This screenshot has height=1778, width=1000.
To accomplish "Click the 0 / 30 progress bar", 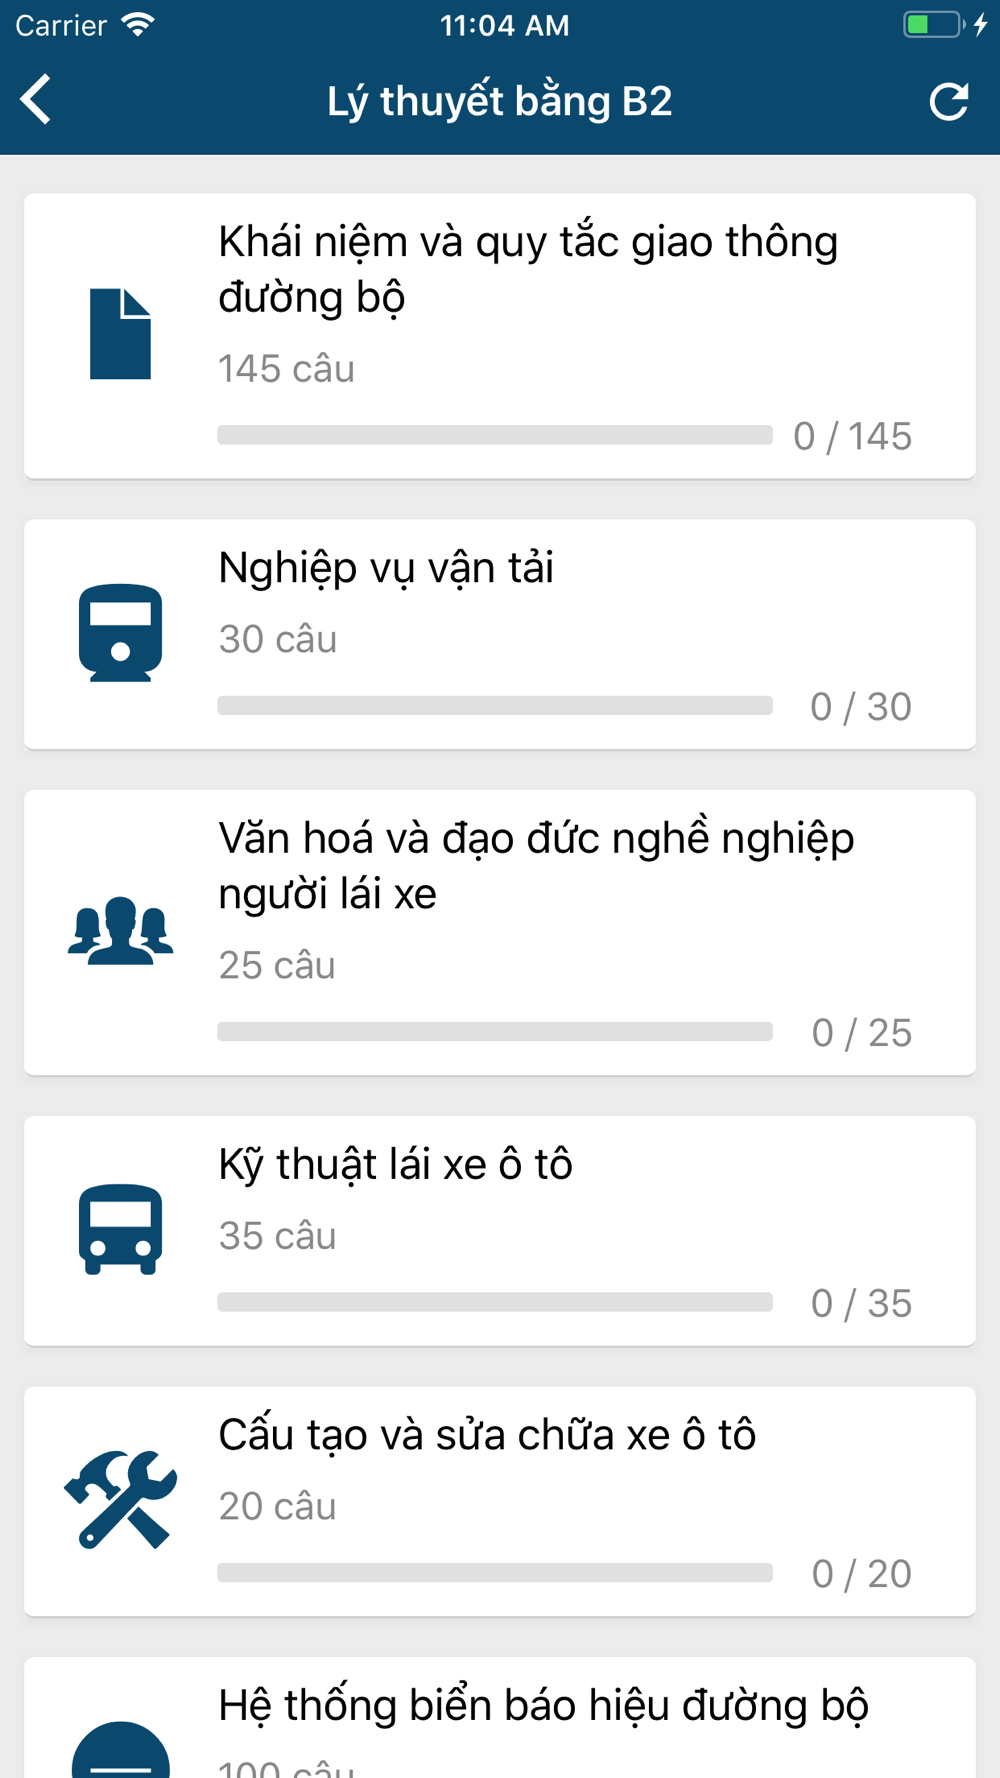I will [495, 706].
